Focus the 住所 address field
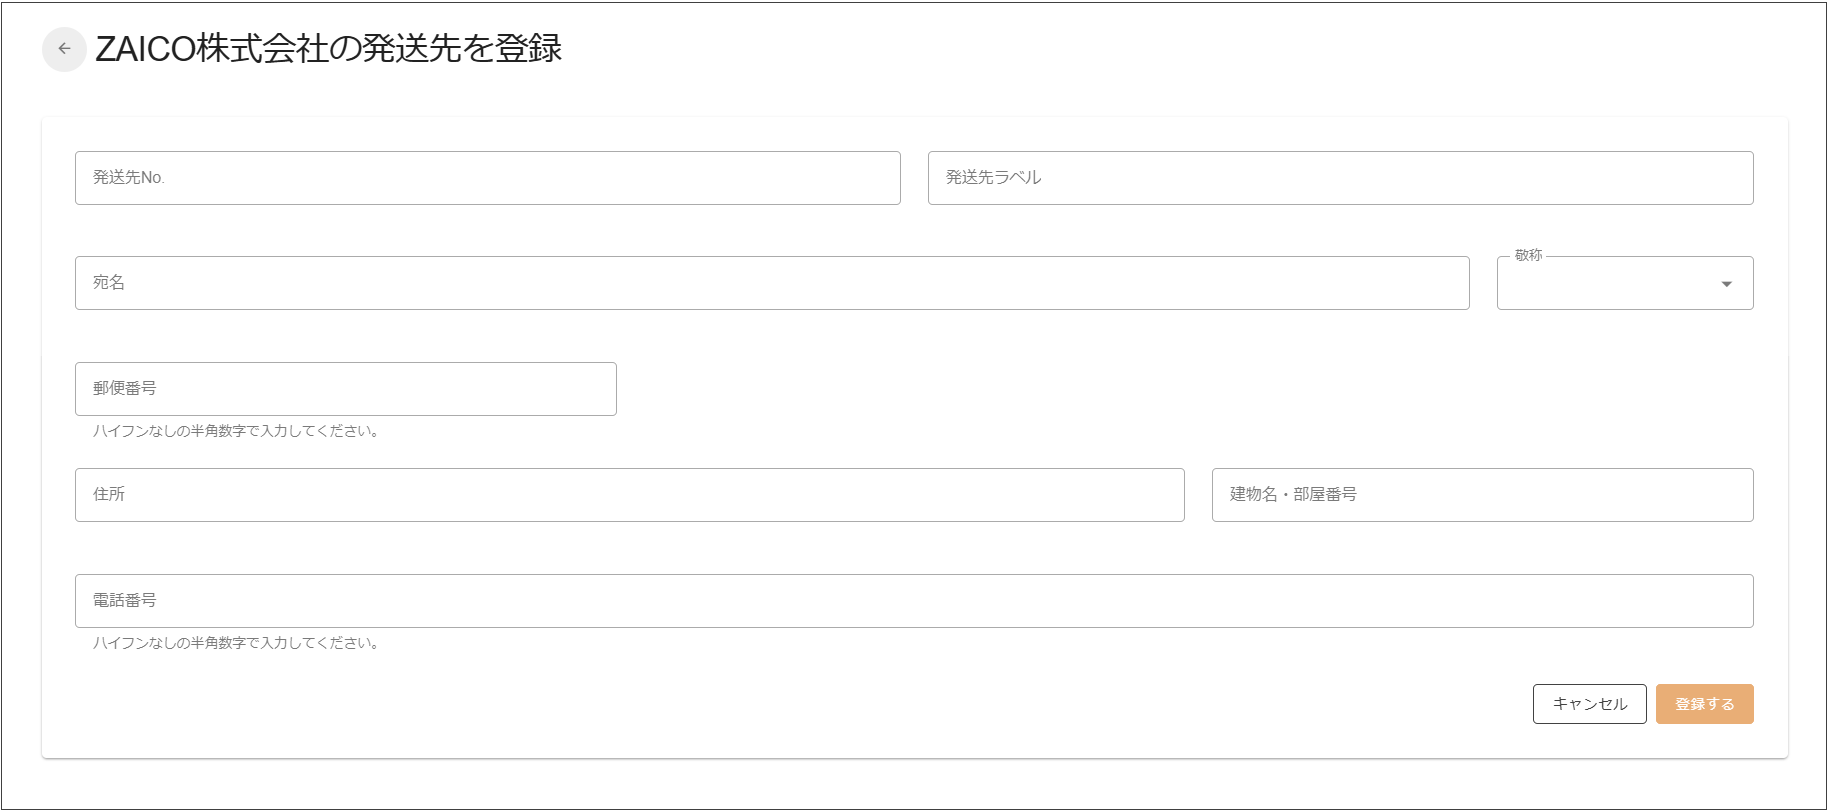The width and height of the screenshot is (1830, 811). pos(630,495)
